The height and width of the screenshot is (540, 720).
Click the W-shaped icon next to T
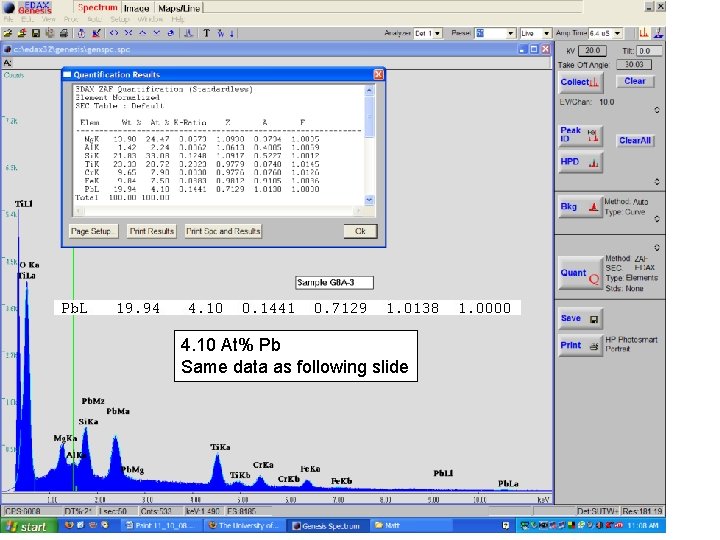221,33
